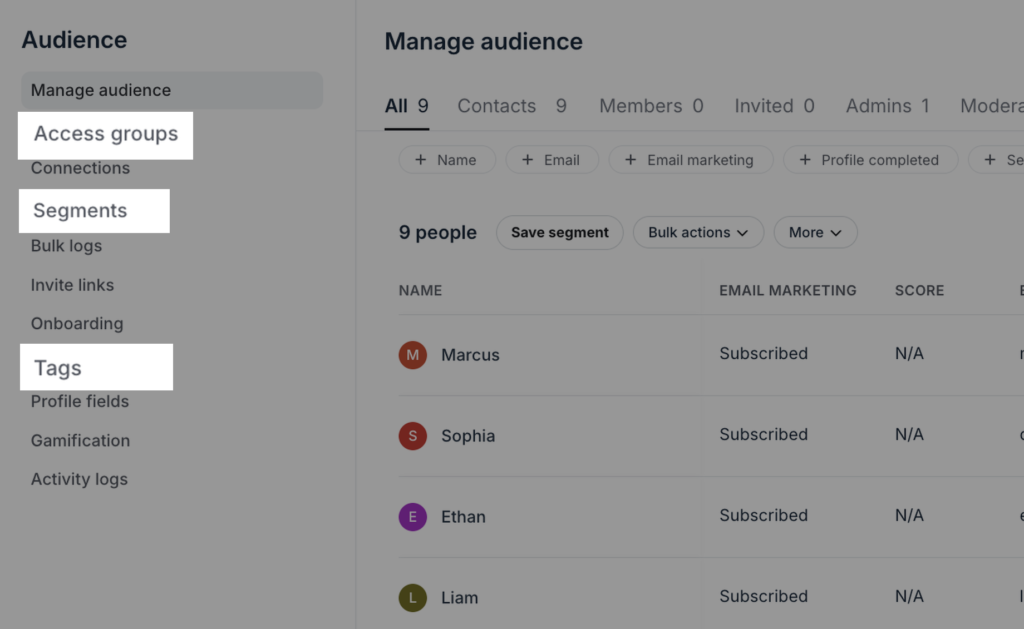Go to Gamification settings

[x=80, y=440]
